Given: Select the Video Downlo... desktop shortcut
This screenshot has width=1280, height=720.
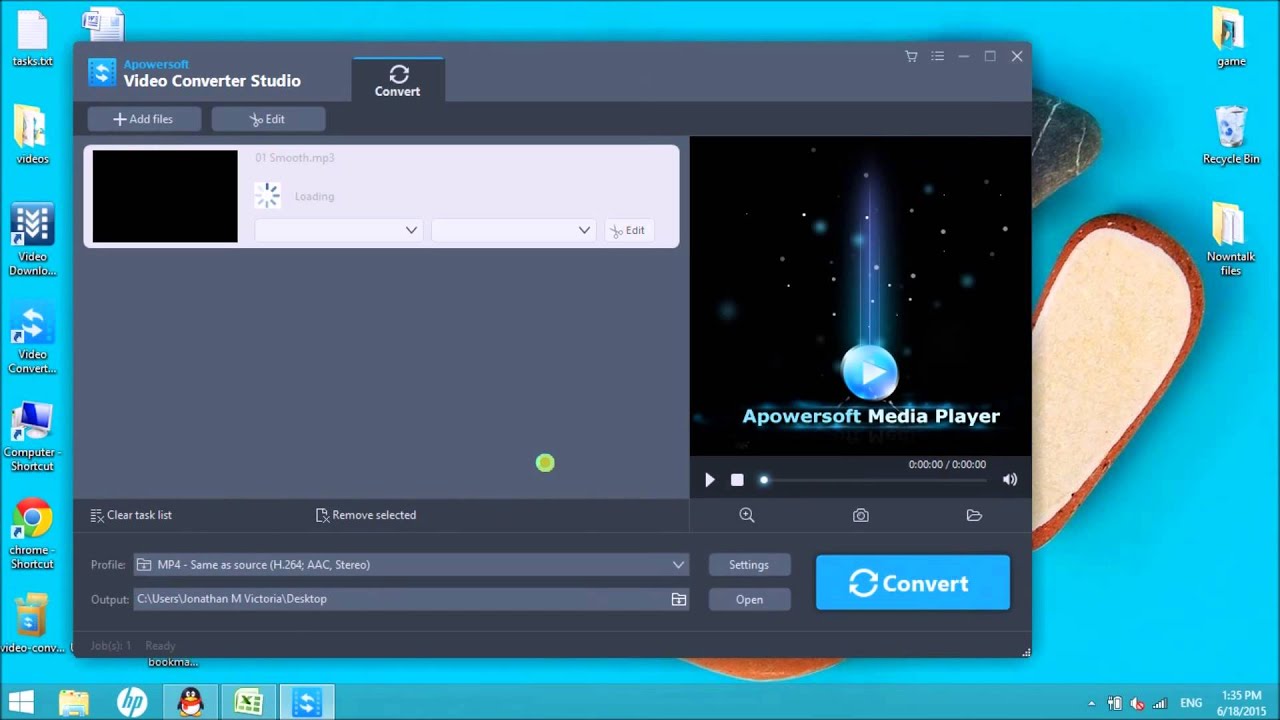Looking at the screenshot, I should coord(32,240).
